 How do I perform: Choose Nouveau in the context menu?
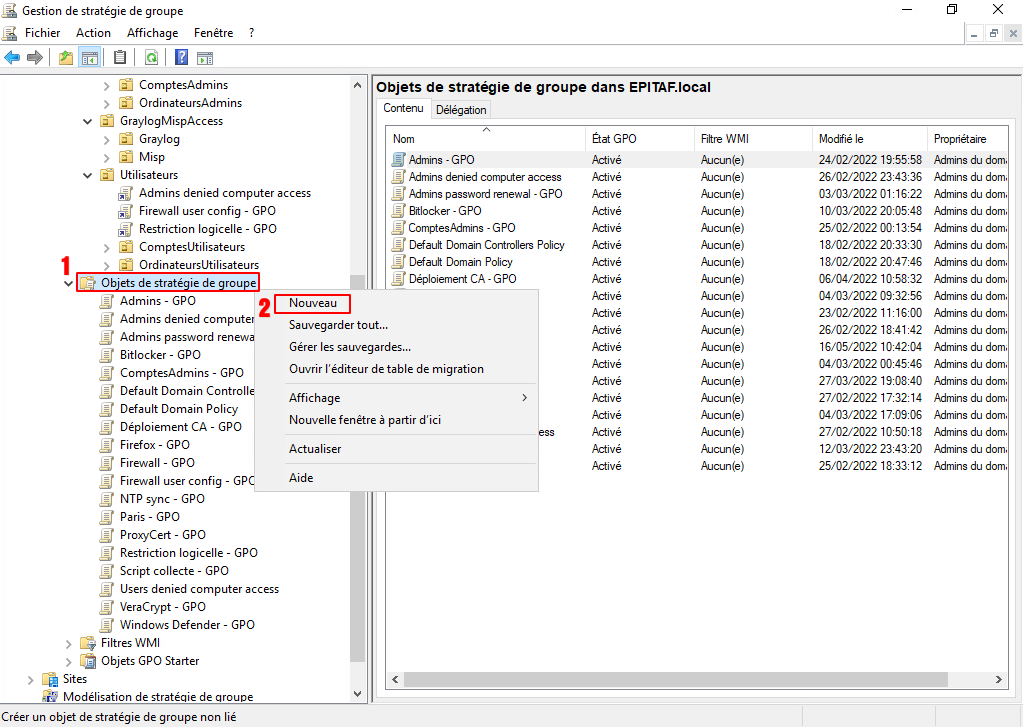coord(312,303)
